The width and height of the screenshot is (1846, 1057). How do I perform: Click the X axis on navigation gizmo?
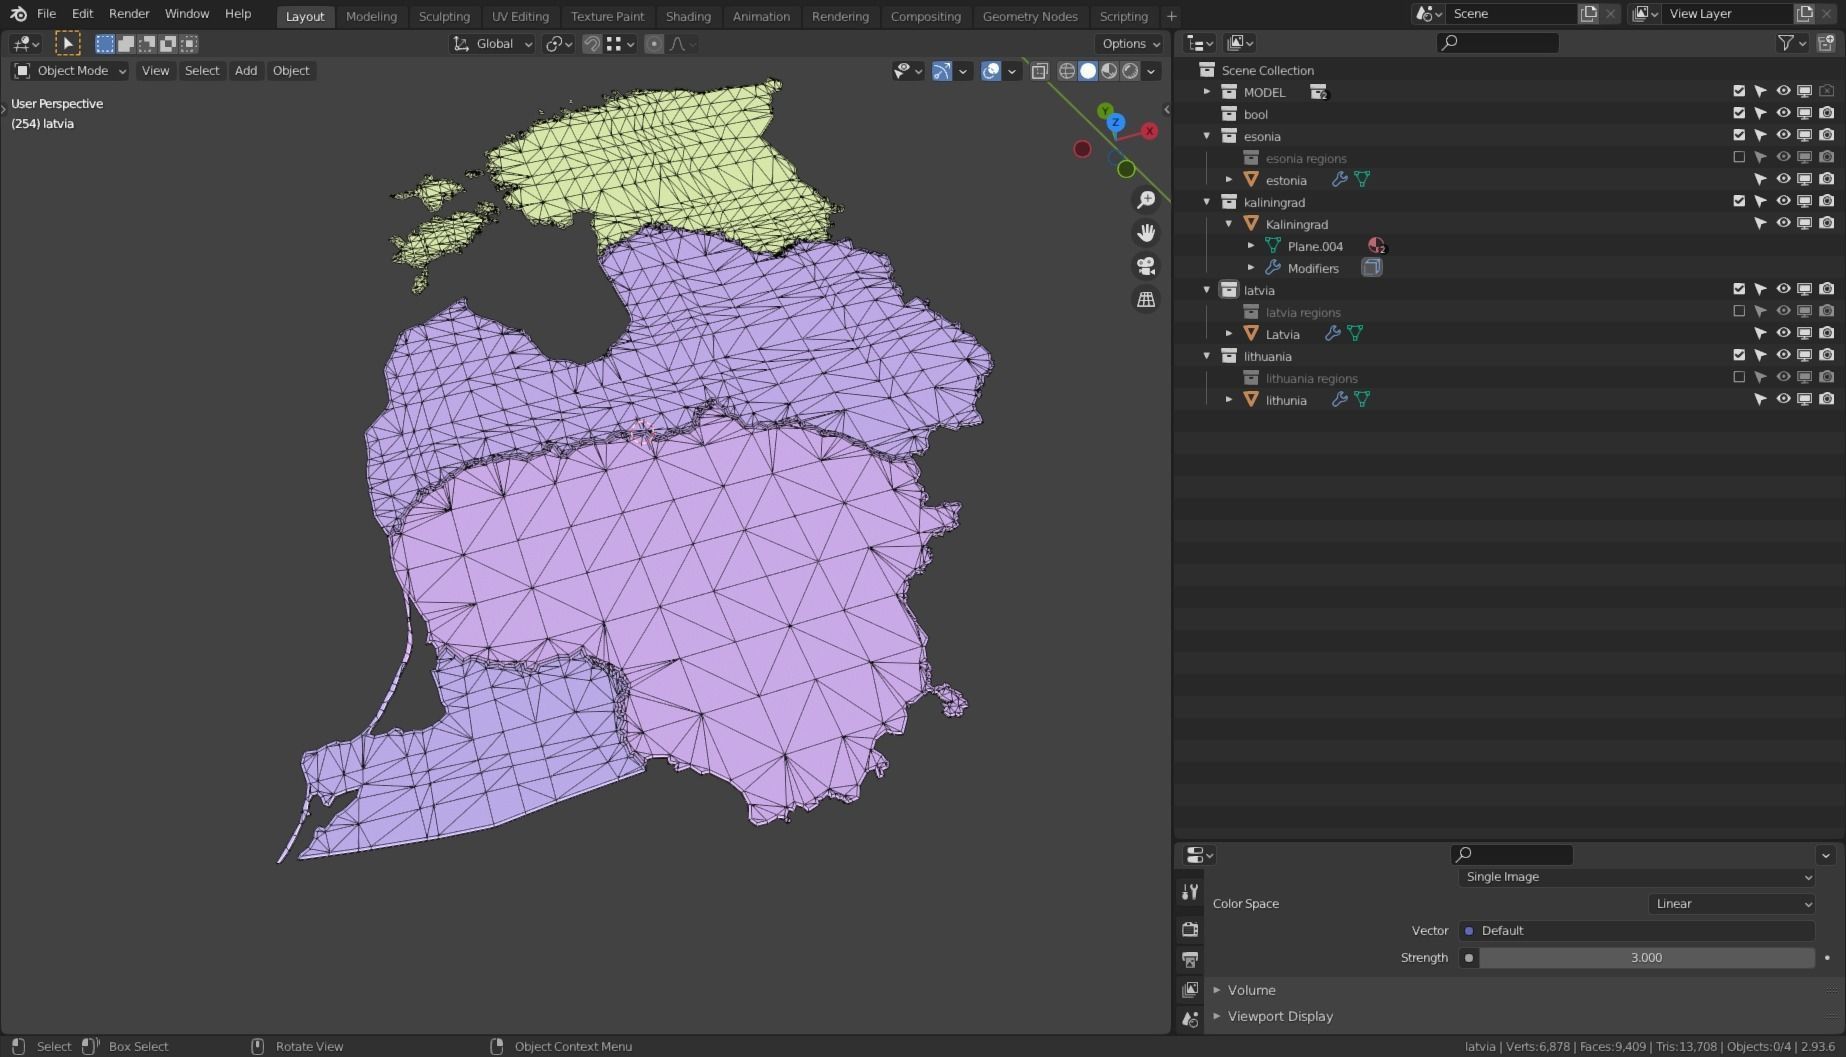(x=1150, y=131)
